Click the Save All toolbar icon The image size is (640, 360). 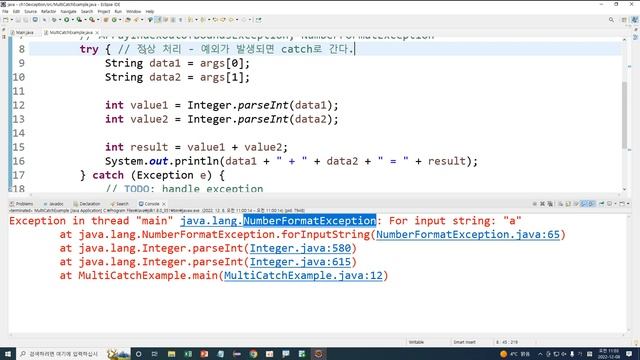click(26, 20)
